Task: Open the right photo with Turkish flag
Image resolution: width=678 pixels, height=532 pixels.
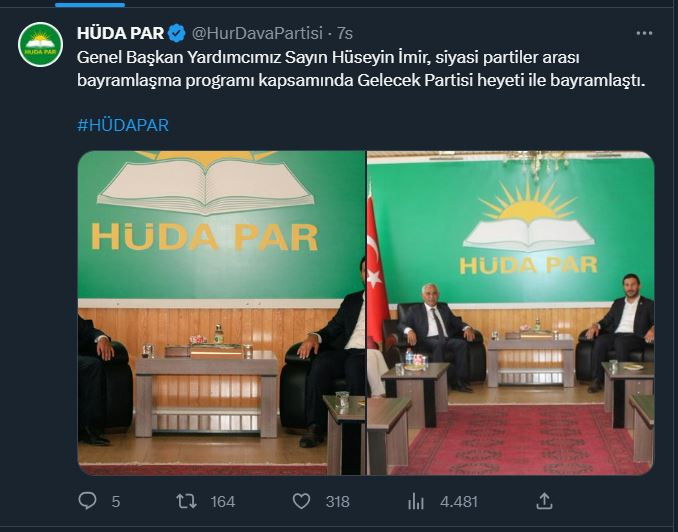Action: pos(511,313)
